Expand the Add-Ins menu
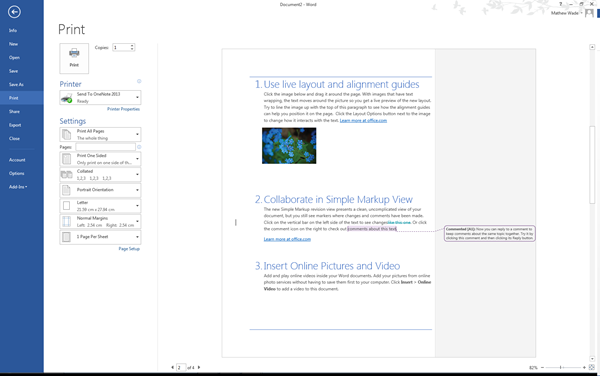Image resolution: width=600 pixels, height=376 pixels. (x=18, y=187)
